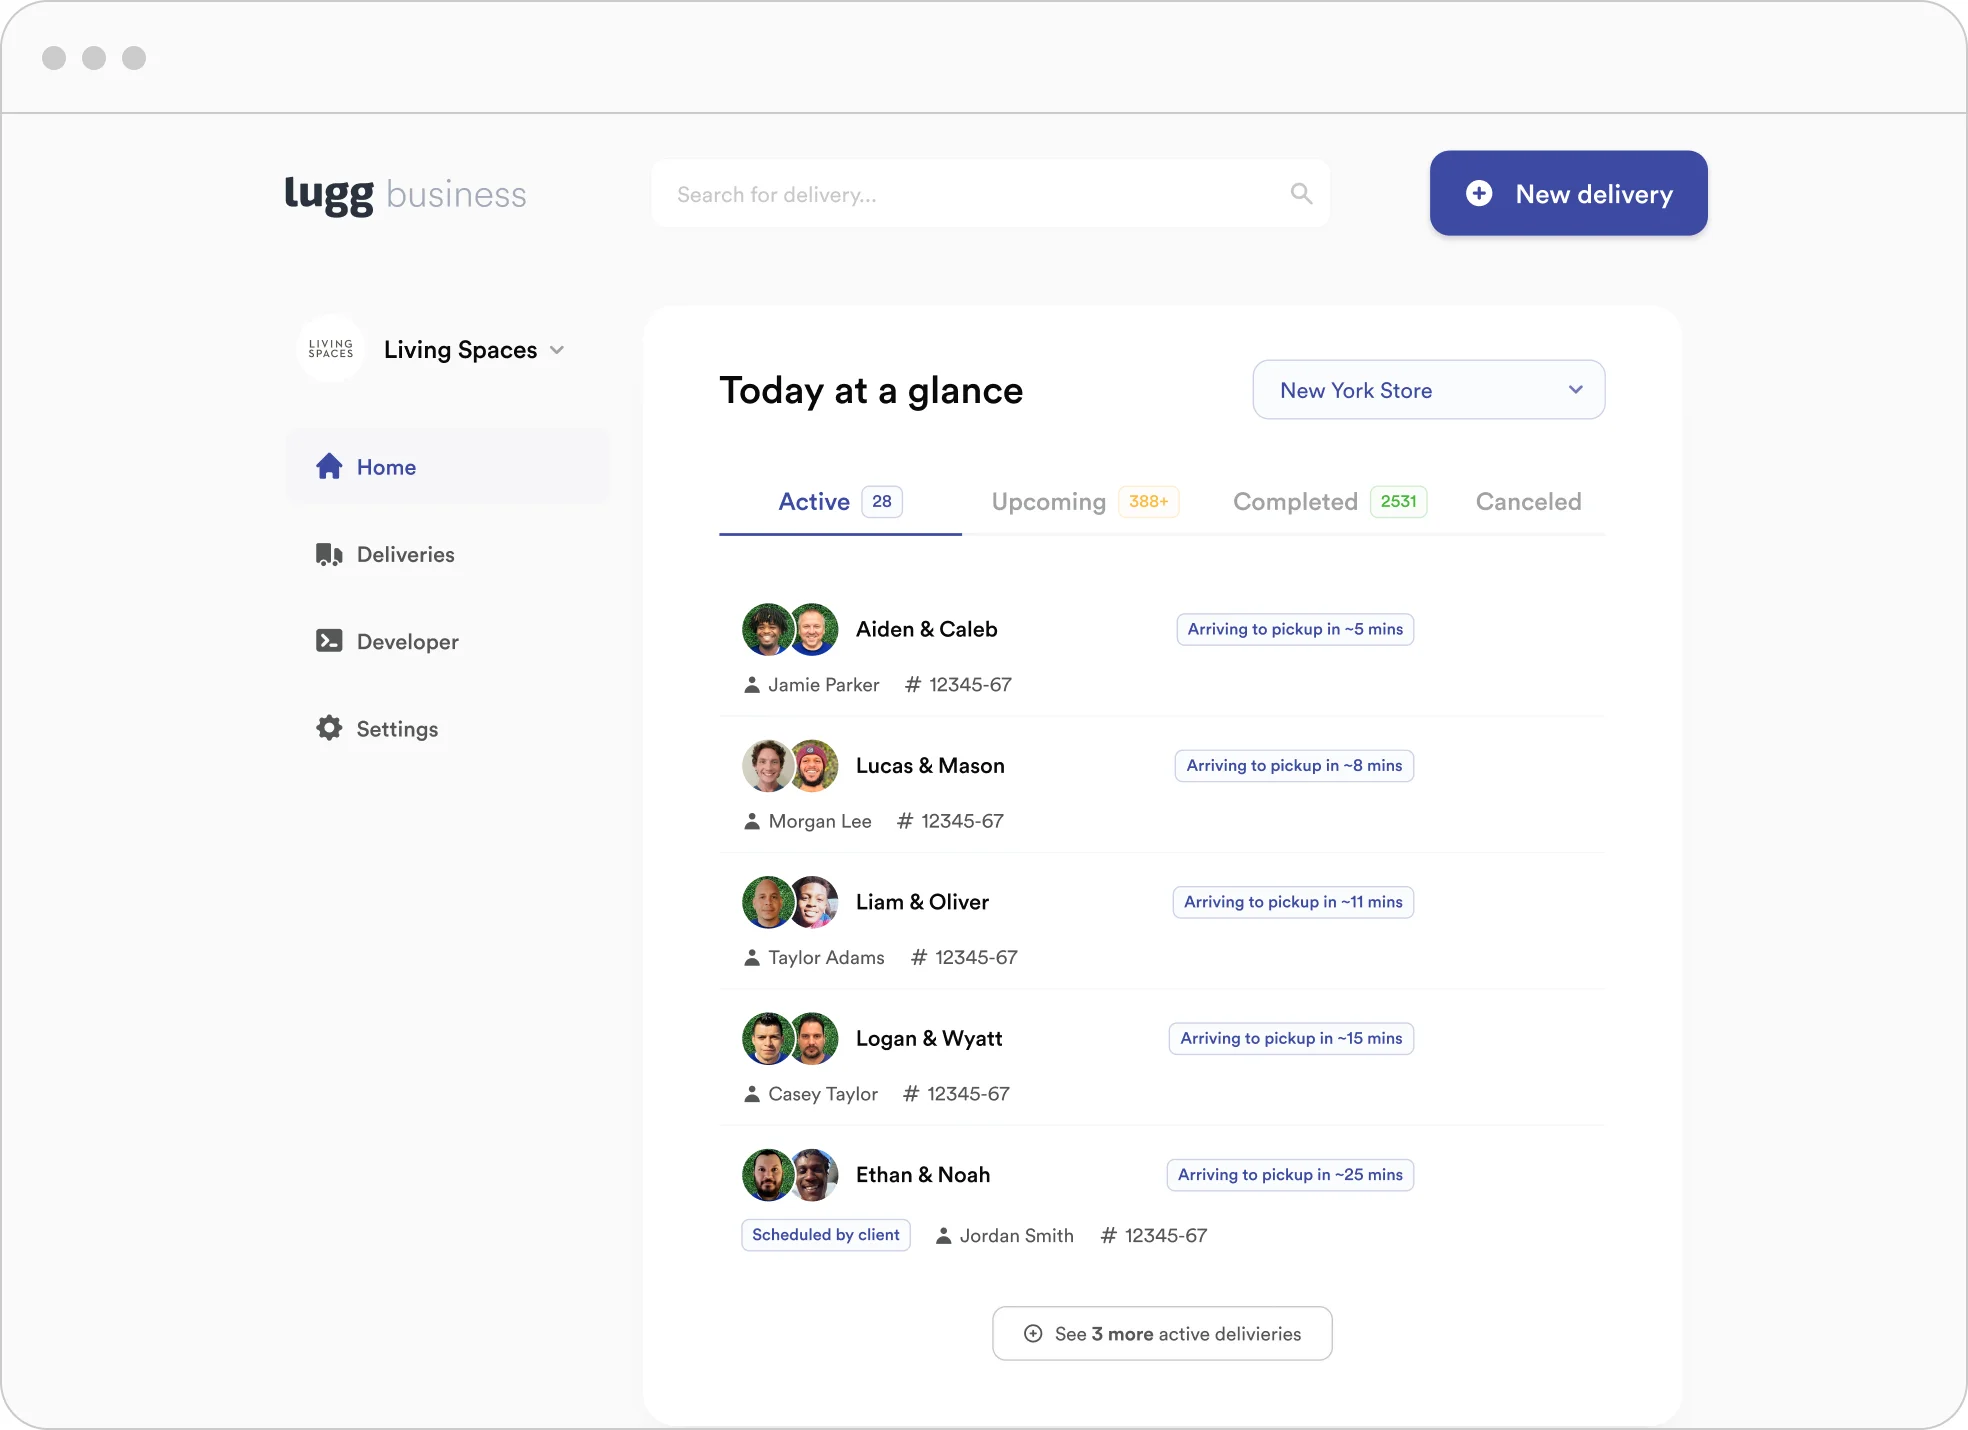This screenshot has width=1968, height=1430.
Task: Click the Arriving to pickup in ~15 mins badge
Action: tap(1291, 1038)
